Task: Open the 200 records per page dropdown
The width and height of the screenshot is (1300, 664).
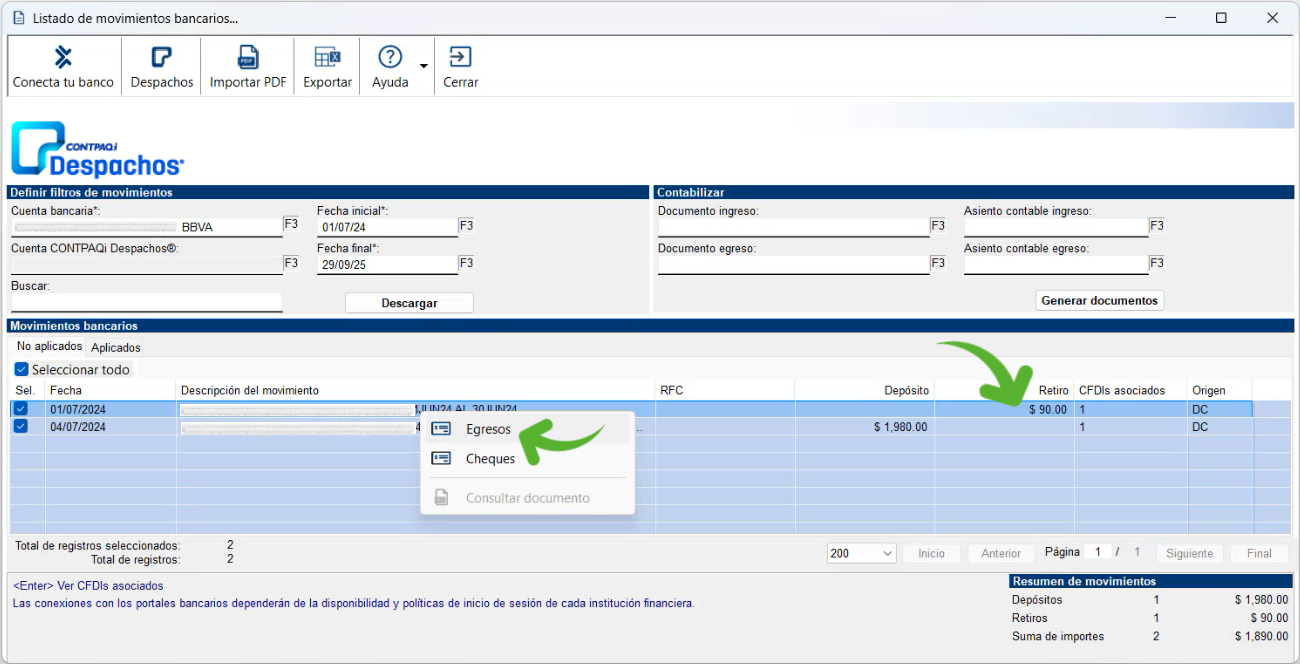Action: [861, 553]
